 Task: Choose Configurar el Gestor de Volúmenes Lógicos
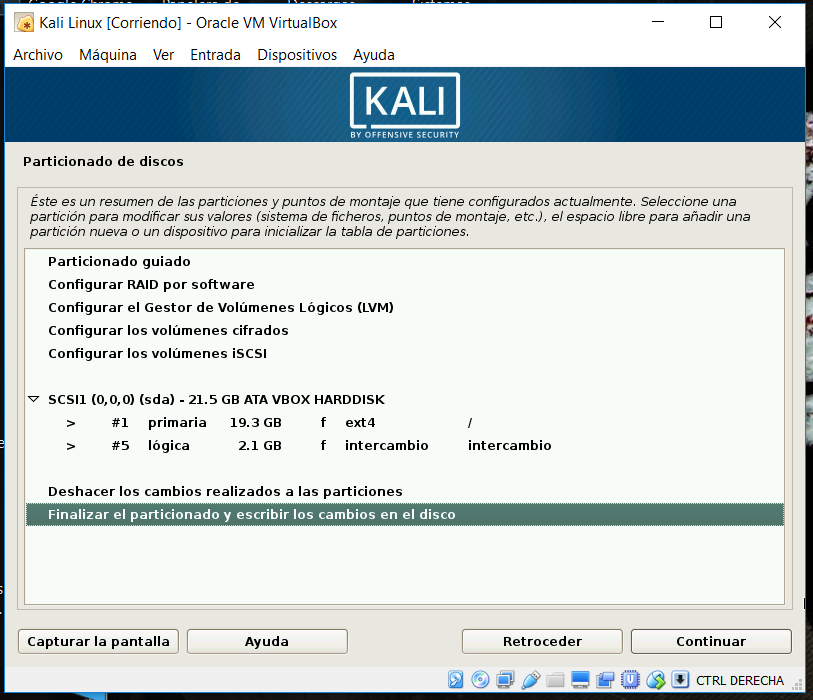click(x=220, y=308)
